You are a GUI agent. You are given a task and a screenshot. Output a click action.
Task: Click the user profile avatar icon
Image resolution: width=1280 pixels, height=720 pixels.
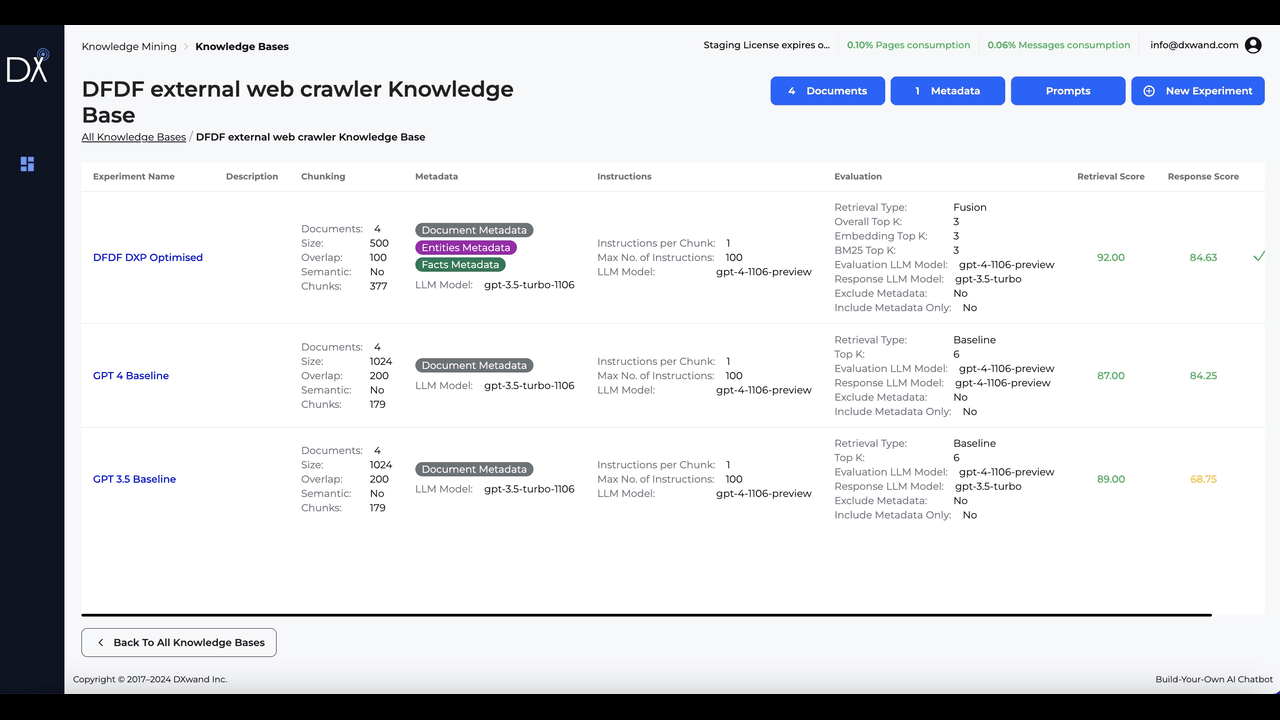1253,45
